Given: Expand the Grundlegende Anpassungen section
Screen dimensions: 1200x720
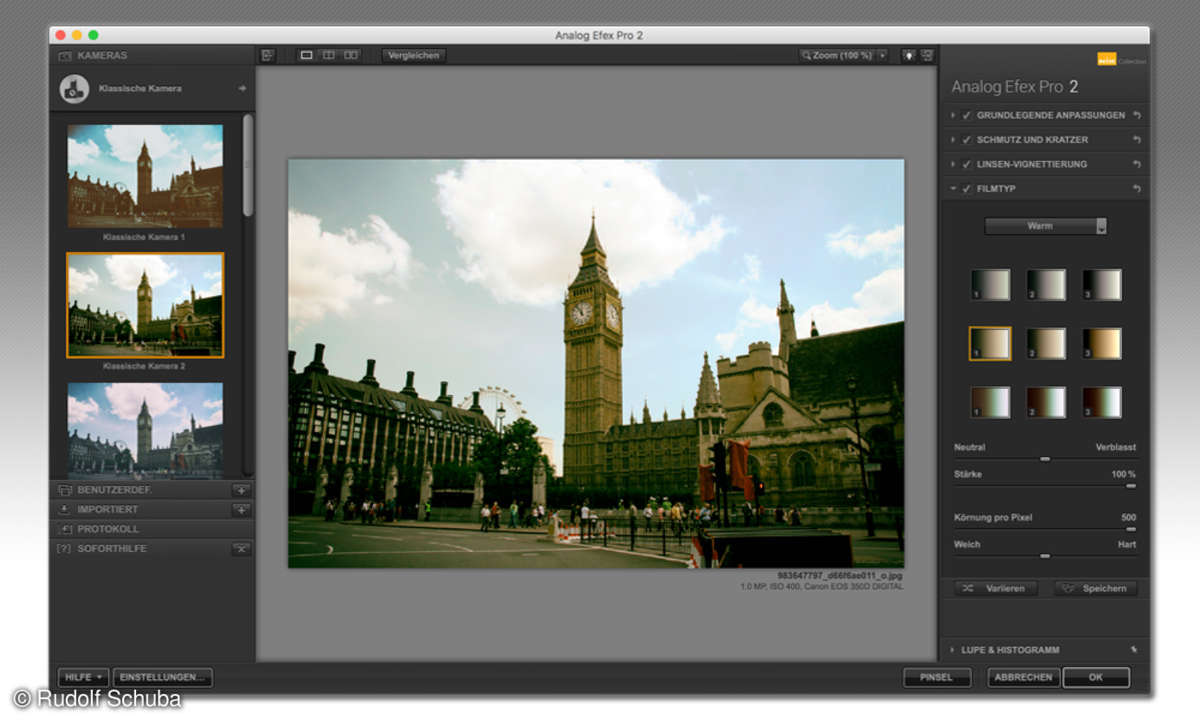Looking at the screenshot, I should (953, 115).
